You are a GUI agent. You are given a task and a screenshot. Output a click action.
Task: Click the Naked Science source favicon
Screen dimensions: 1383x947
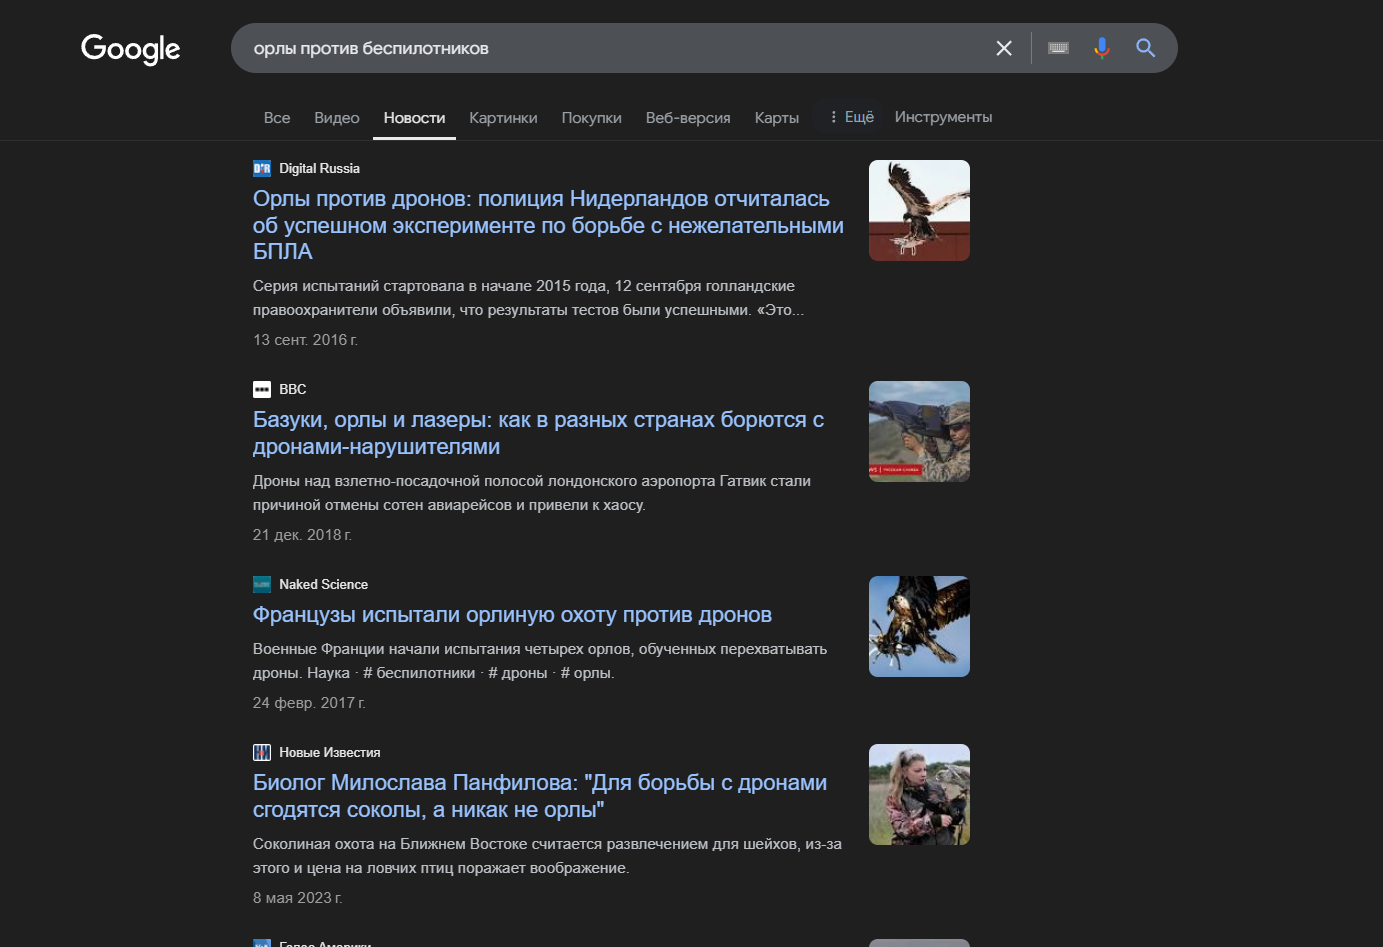click(262, 584)
